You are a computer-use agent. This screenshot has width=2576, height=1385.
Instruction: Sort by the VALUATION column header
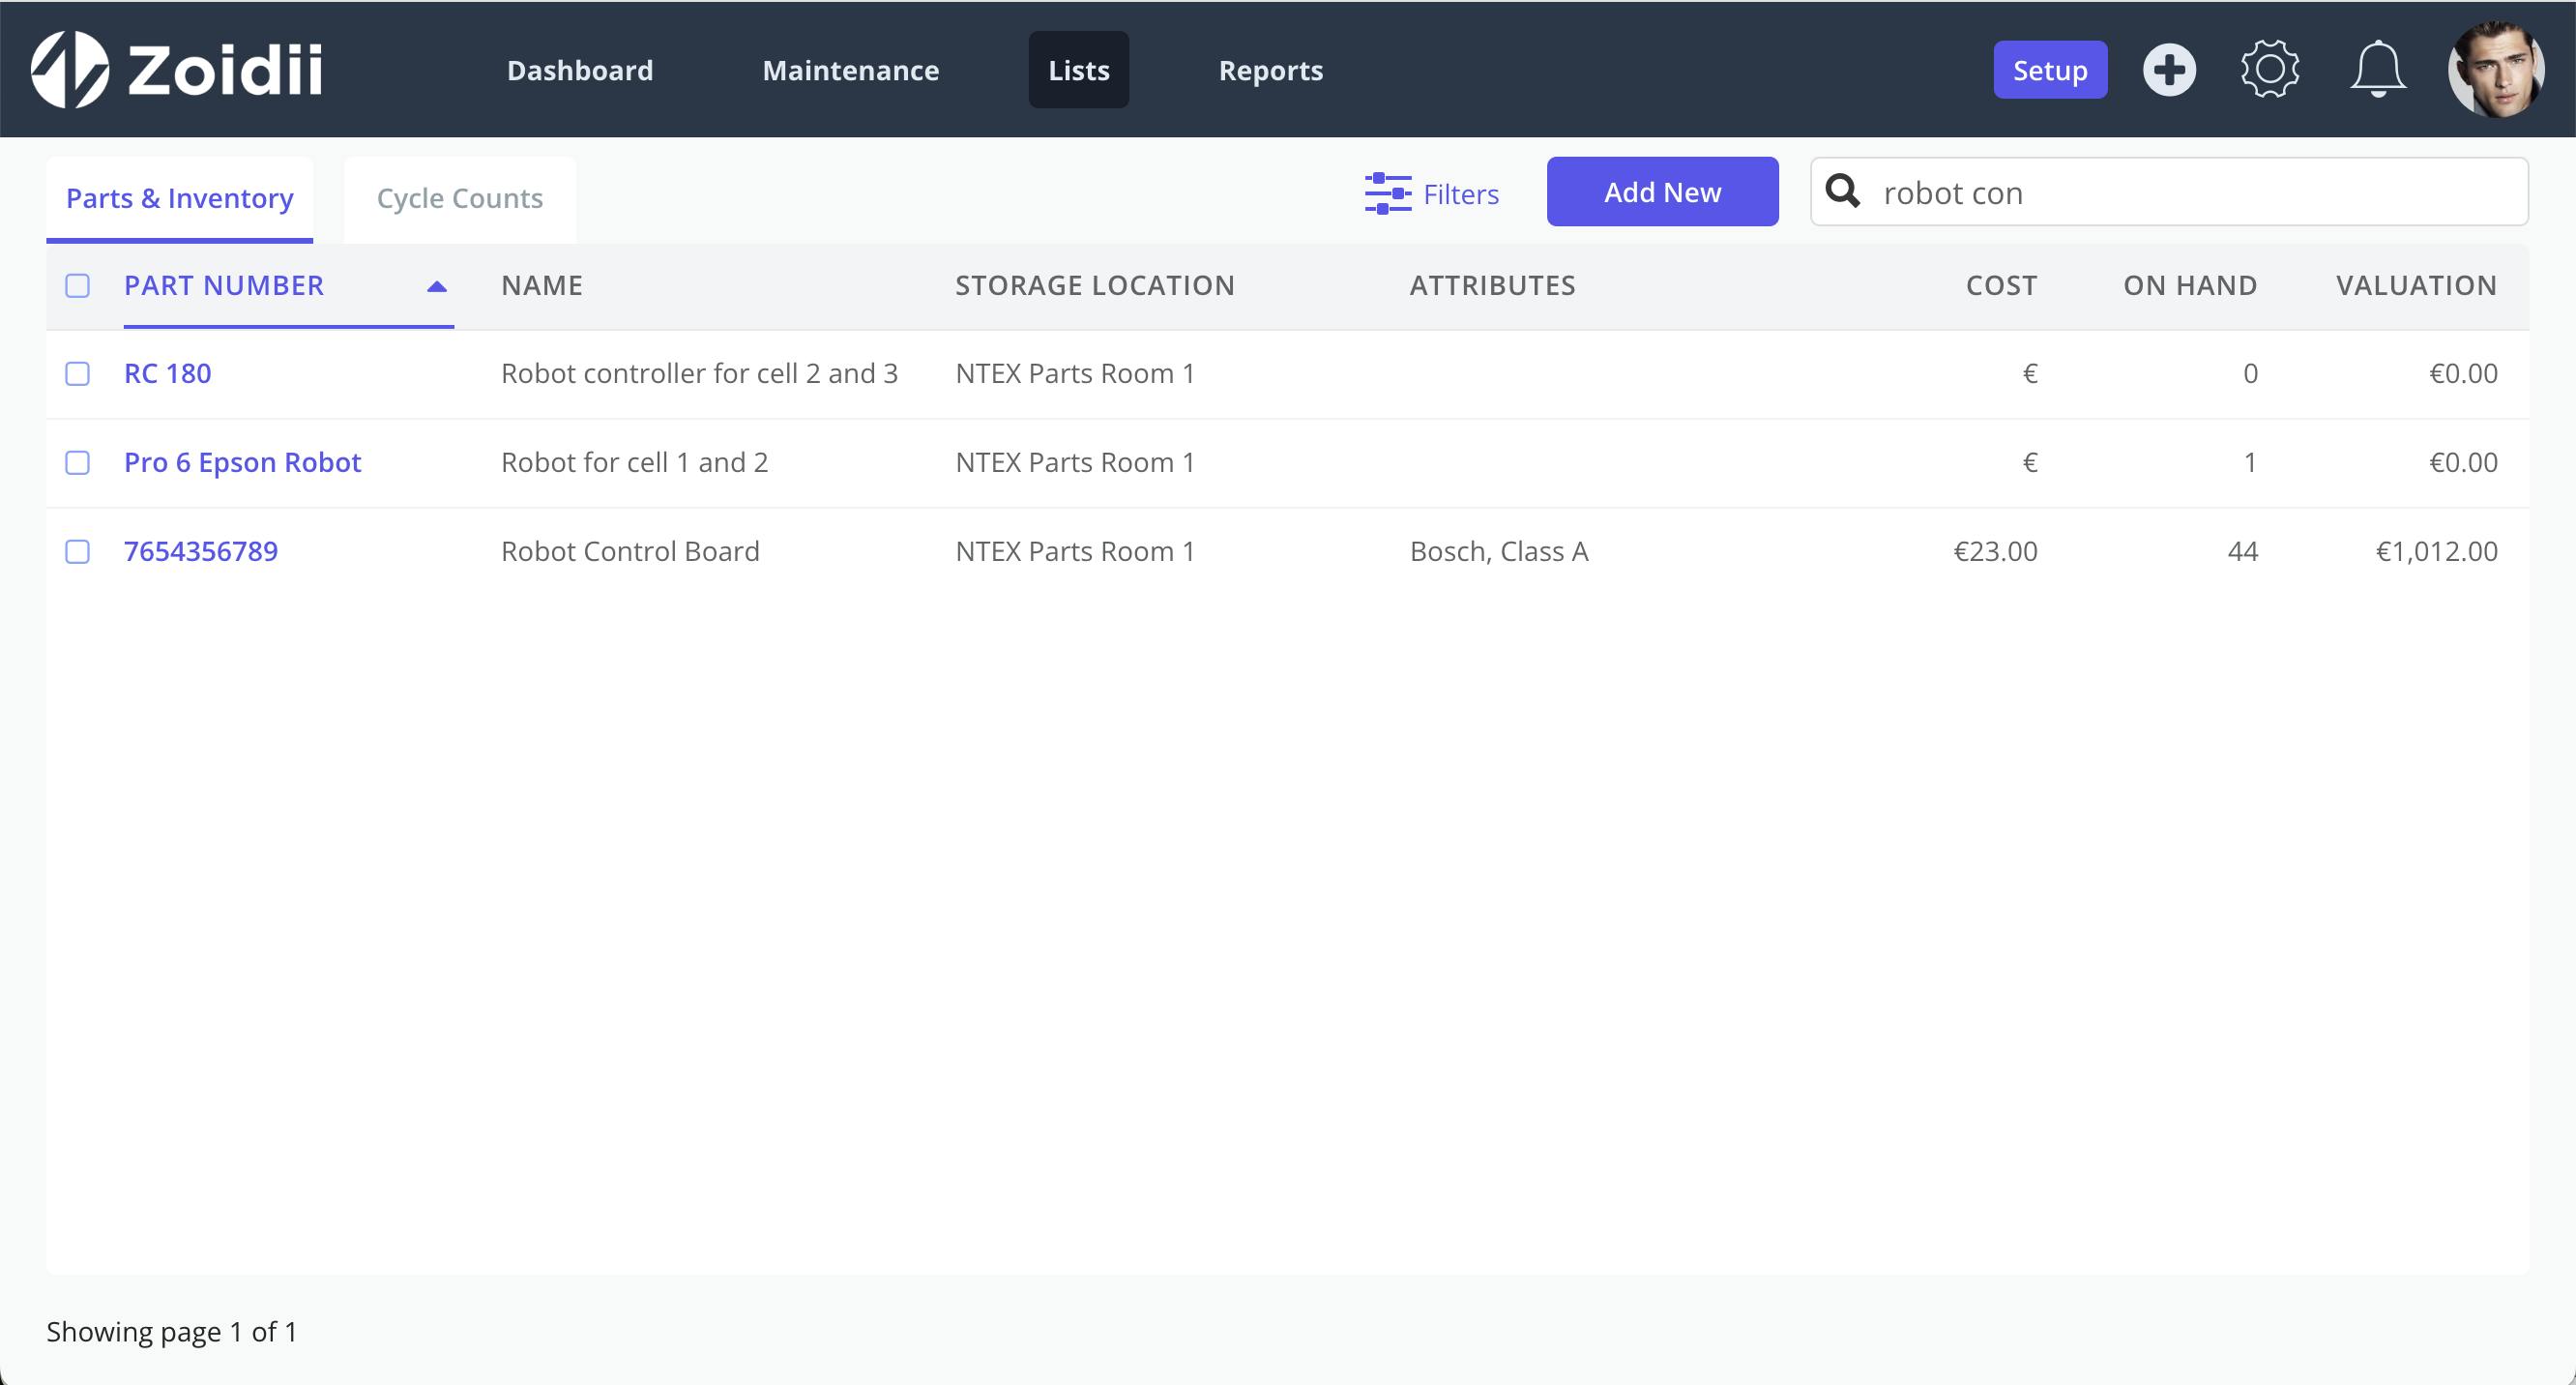2416,286
